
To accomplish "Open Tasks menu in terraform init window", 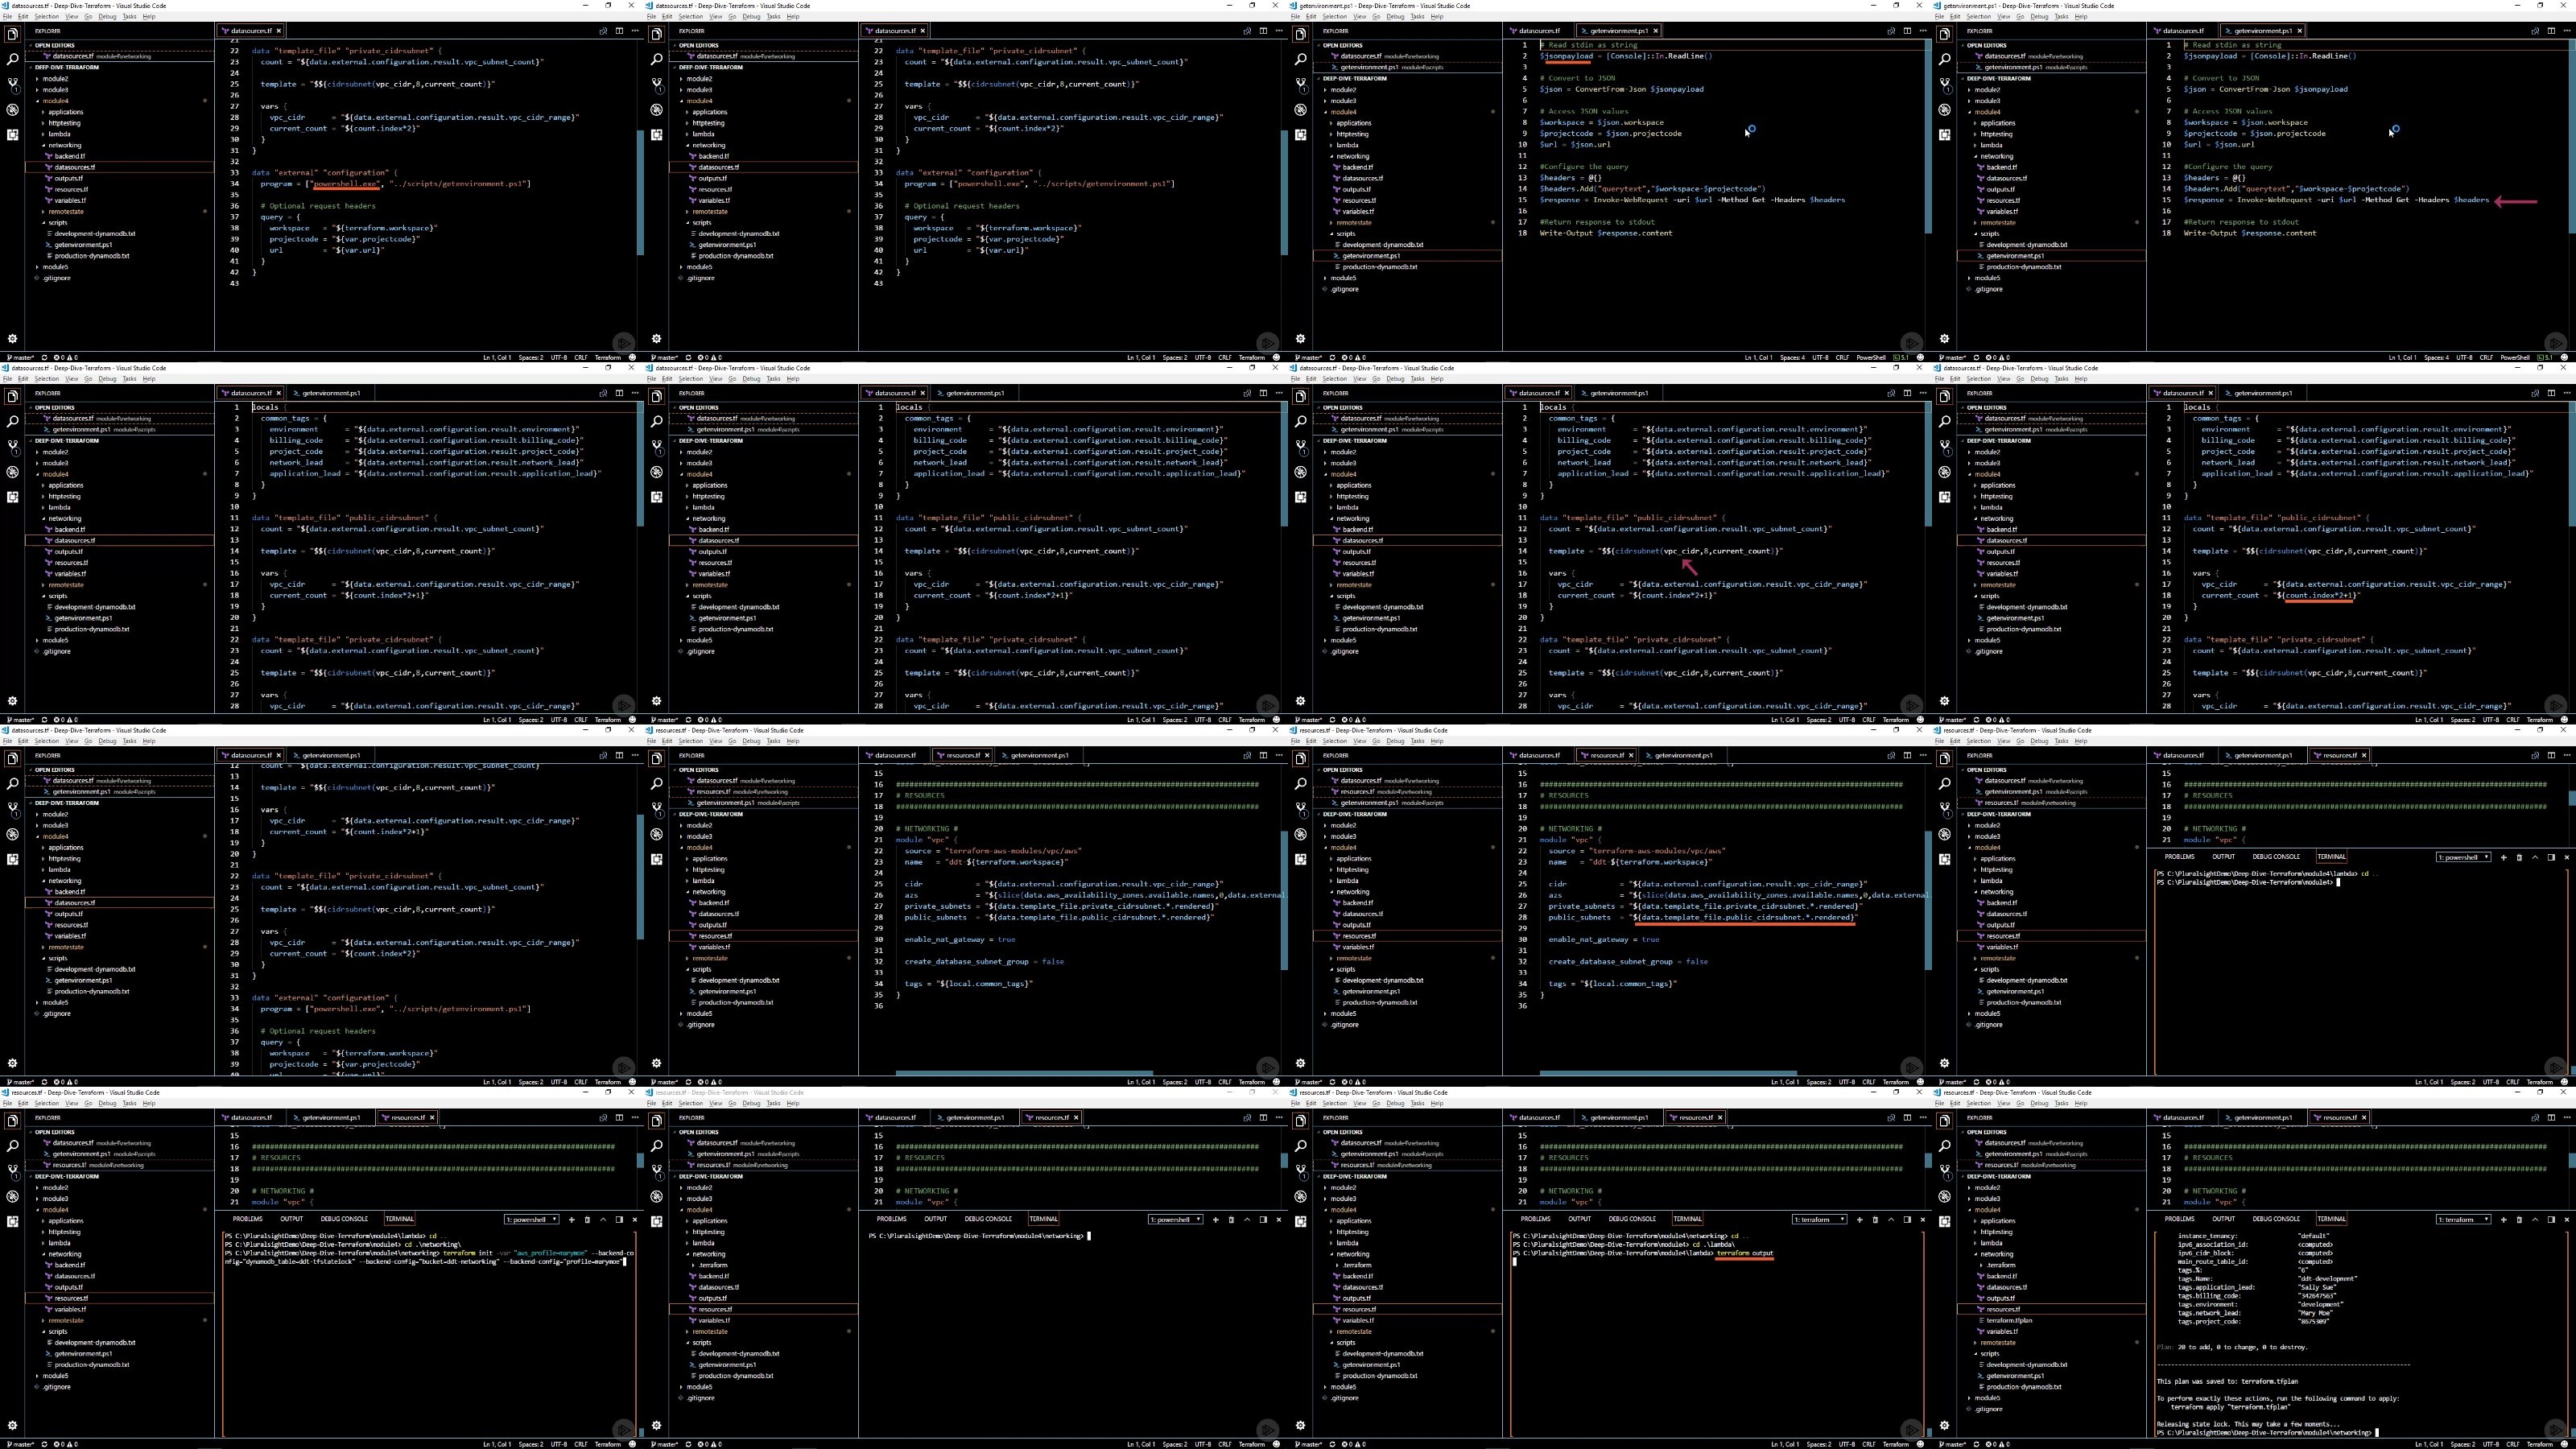I will coord(129,1103).
